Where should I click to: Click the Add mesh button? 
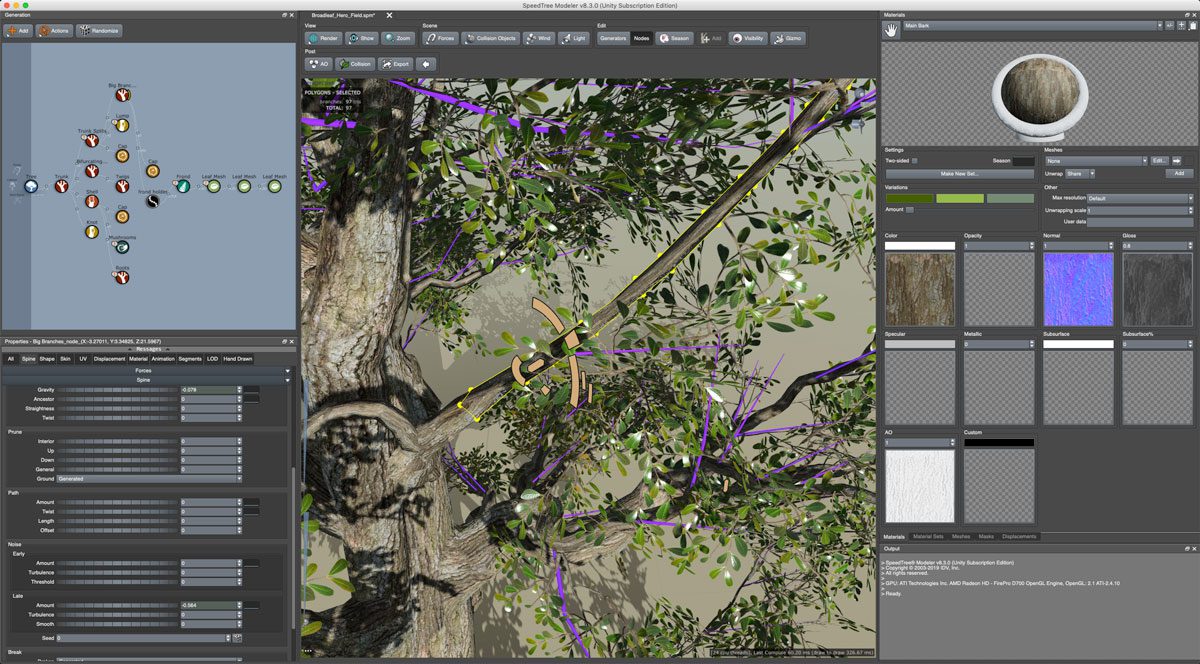(x=1179, y=173)
